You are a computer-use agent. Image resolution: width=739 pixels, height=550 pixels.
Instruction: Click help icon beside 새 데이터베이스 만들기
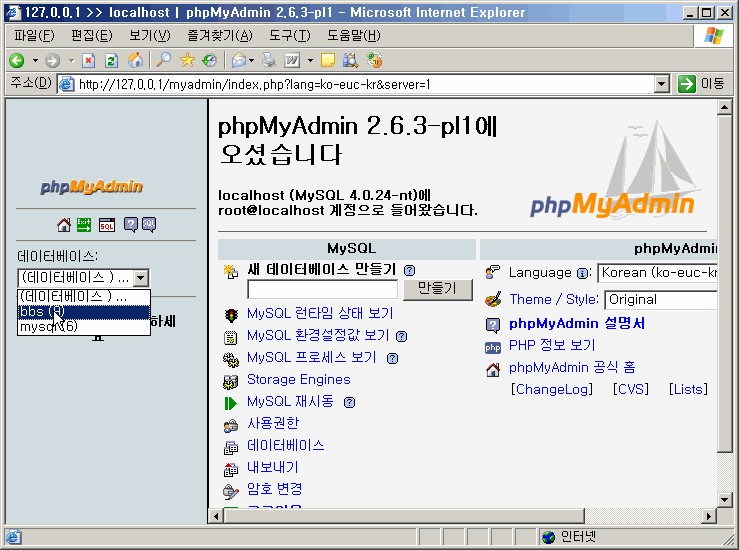(410, 271)
